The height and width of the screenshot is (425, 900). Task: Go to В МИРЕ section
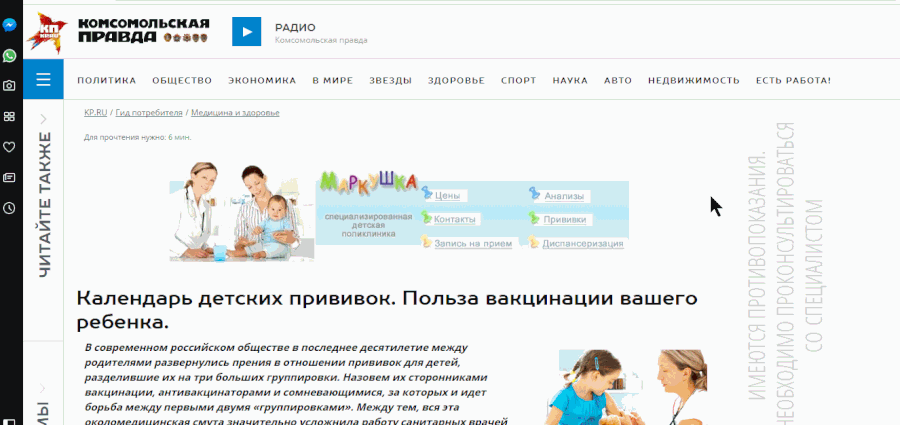click(332, 80)
